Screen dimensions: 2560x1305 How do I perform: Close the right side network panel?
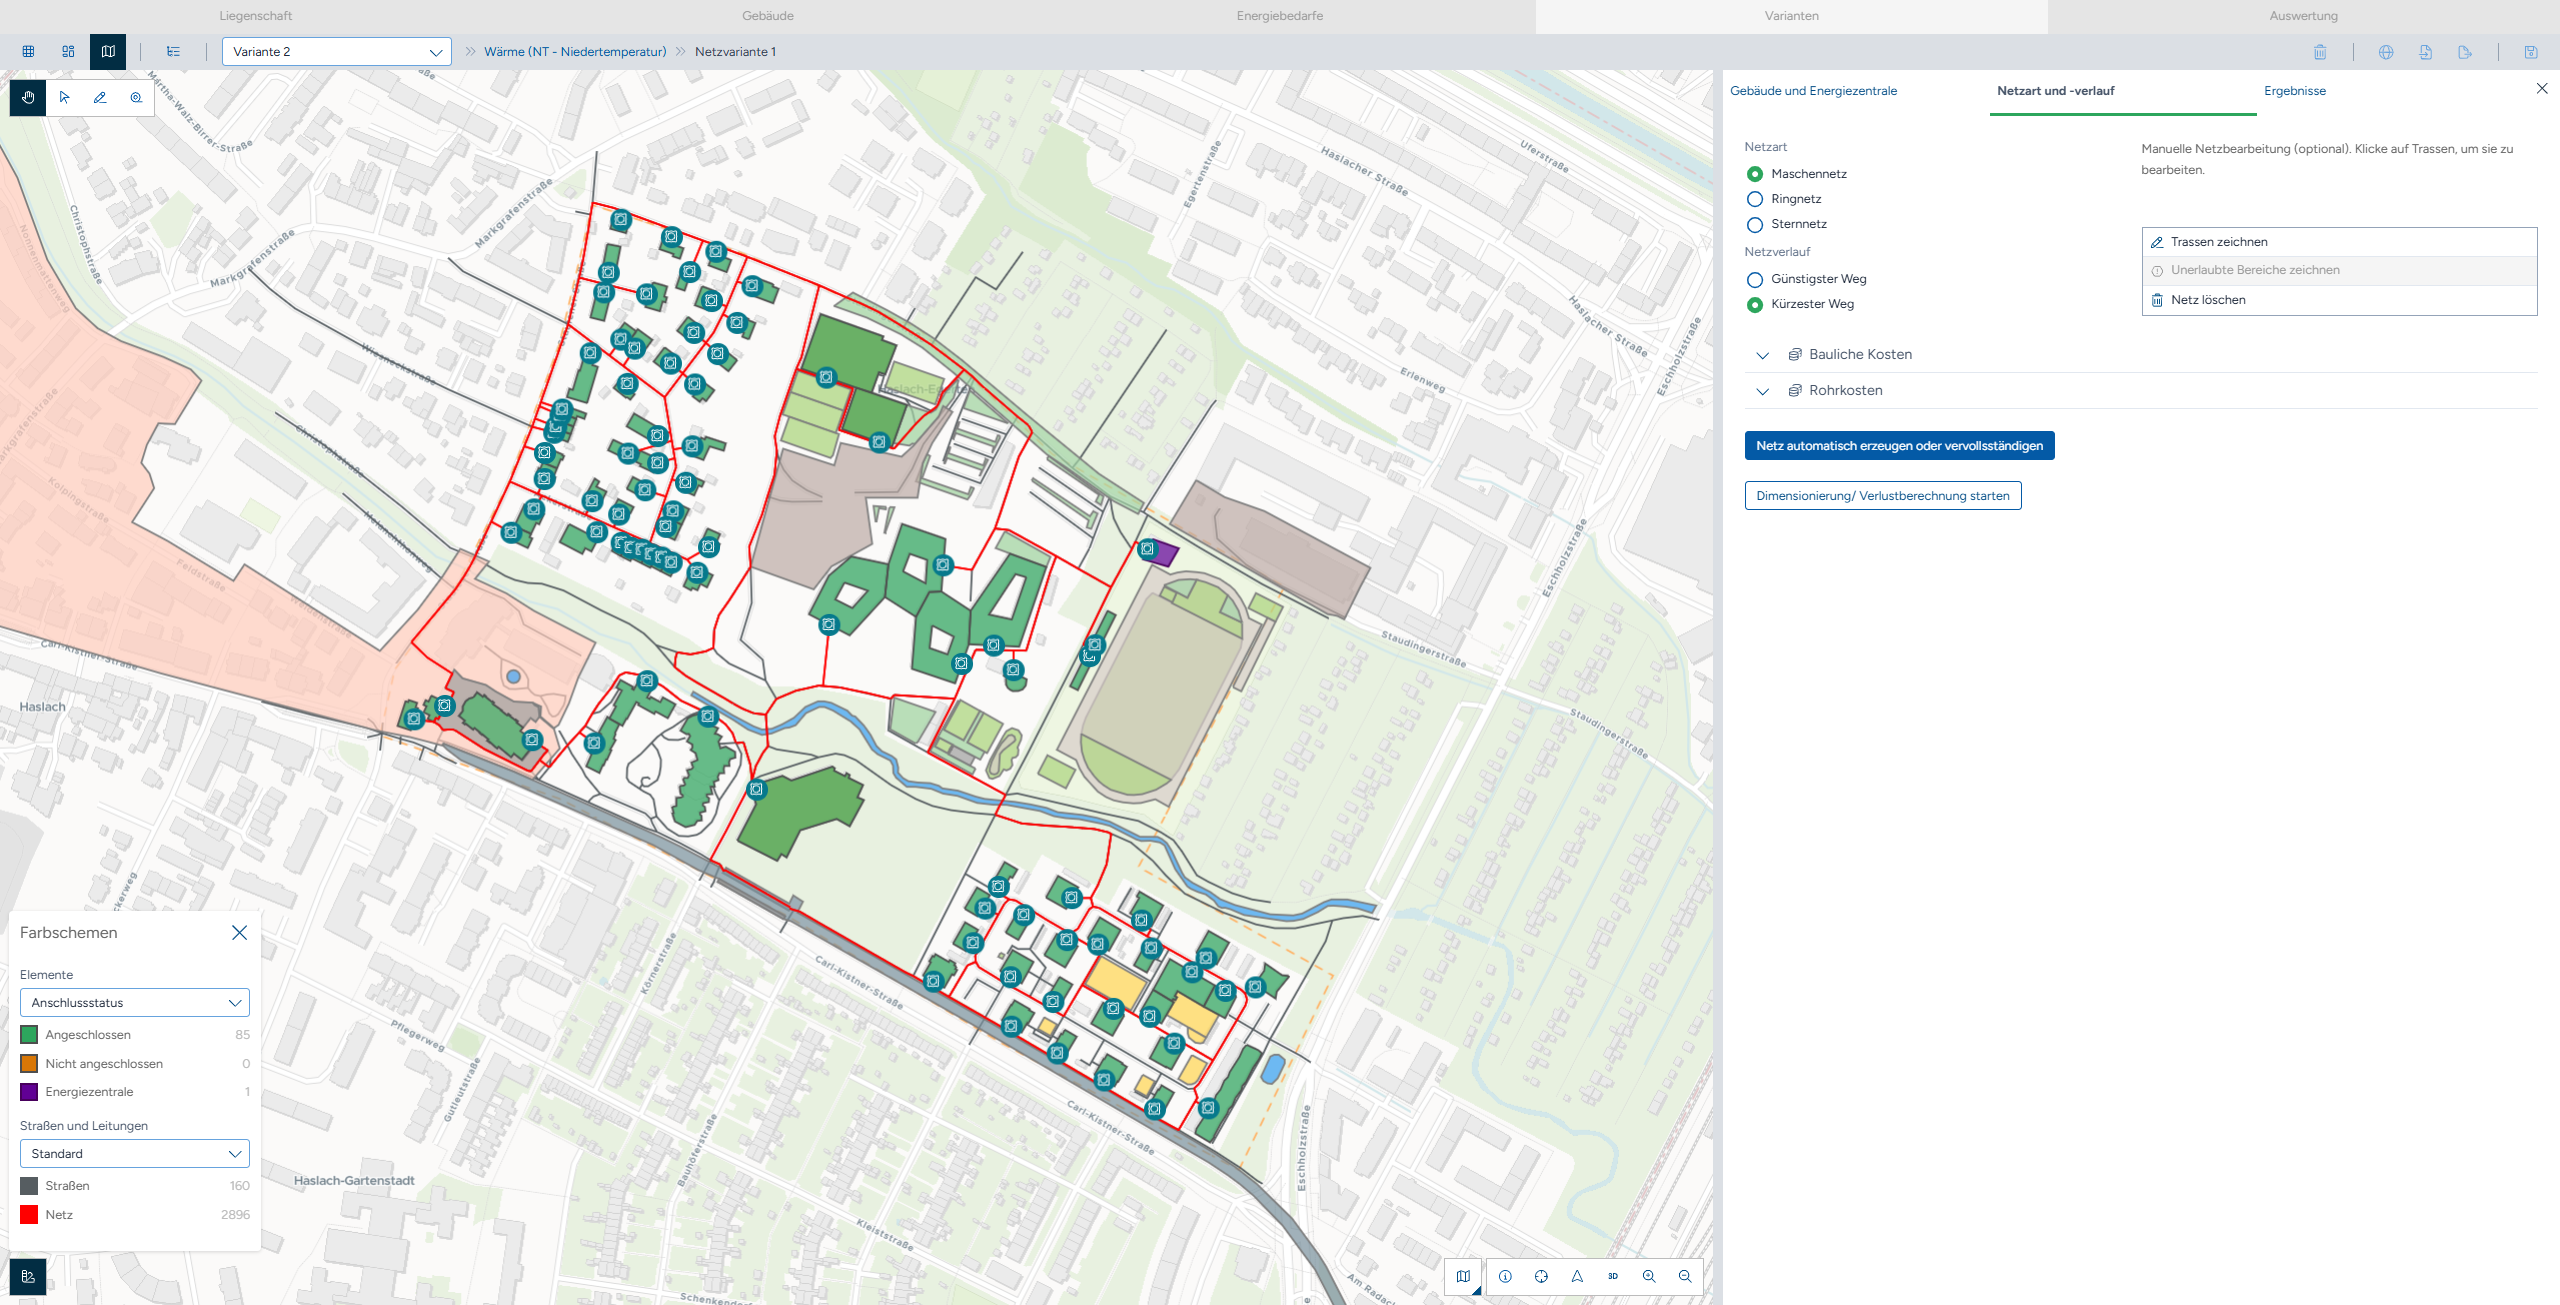pos(2542,89)
